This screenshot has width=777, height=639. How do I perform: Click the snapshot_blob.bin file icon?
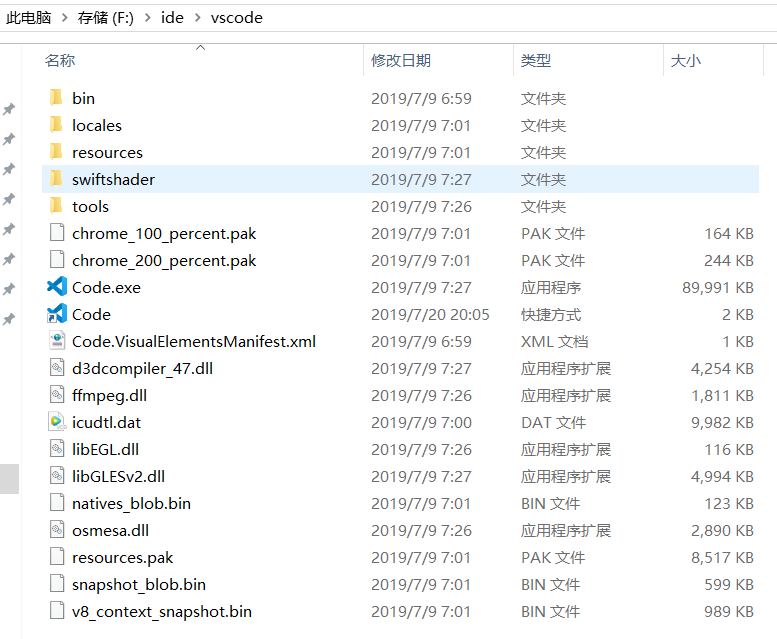tap(57, 584)
